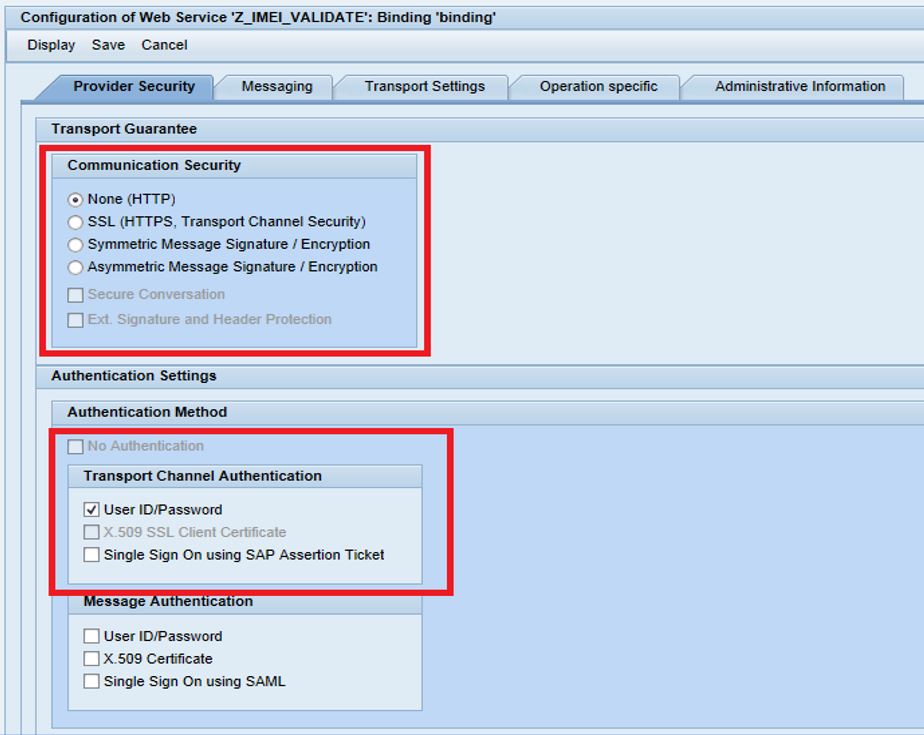Click the Authentication Method group title

click(x=147, y=412)
